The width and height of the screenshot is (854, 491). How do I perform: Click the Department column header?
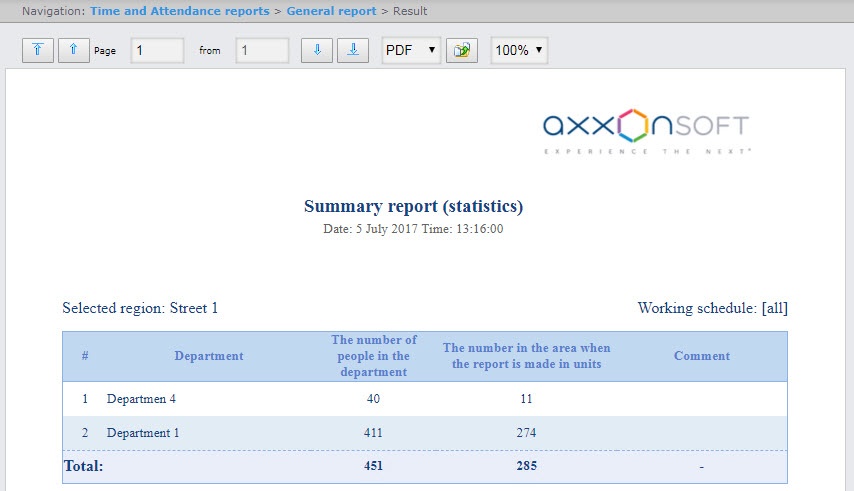pos(209,356)
